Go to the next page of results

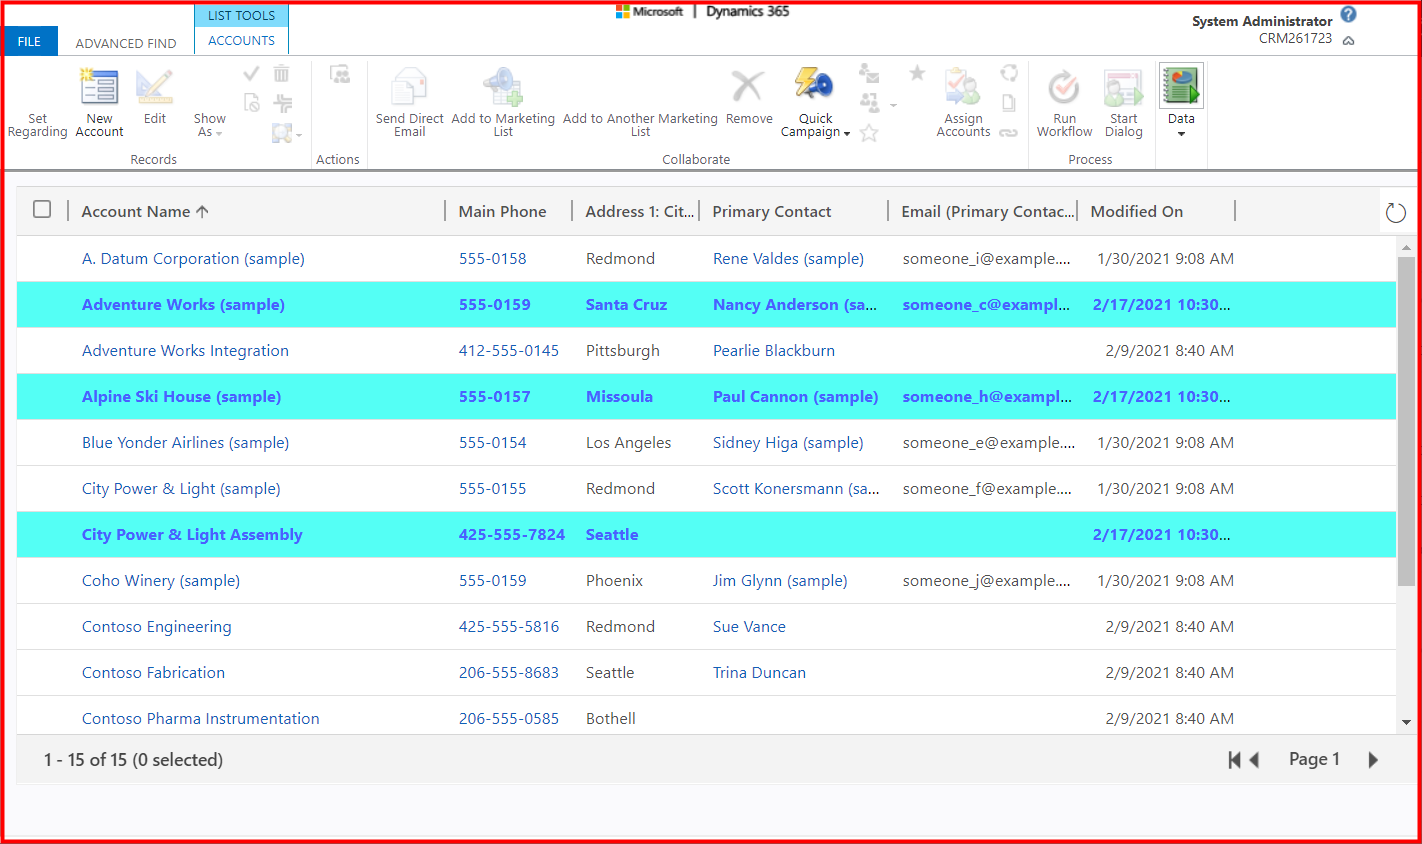tap(1373, 760)
